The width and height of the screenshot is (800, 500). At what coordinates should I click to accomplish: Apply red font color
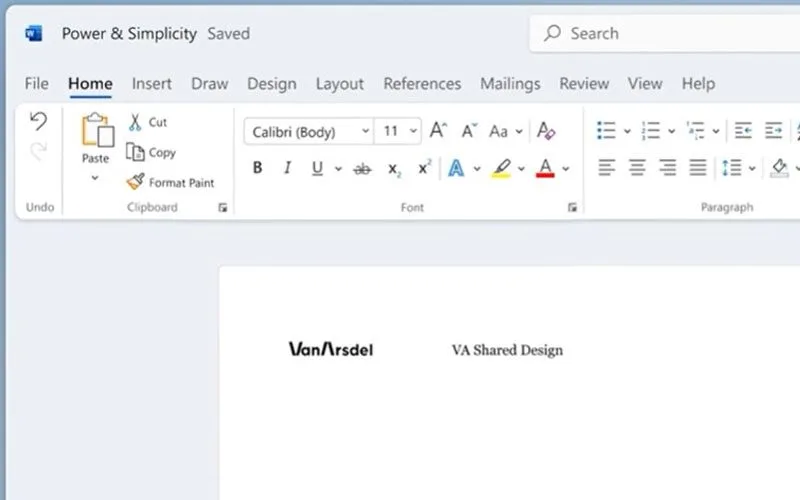(545, 168)
